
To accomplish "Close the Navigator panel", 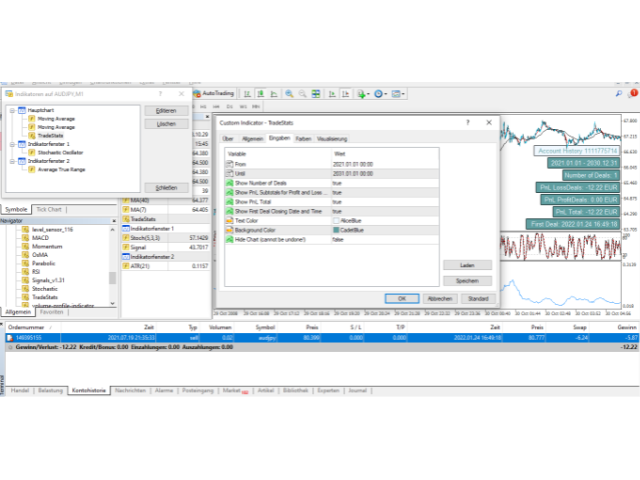I will point(114,221).
